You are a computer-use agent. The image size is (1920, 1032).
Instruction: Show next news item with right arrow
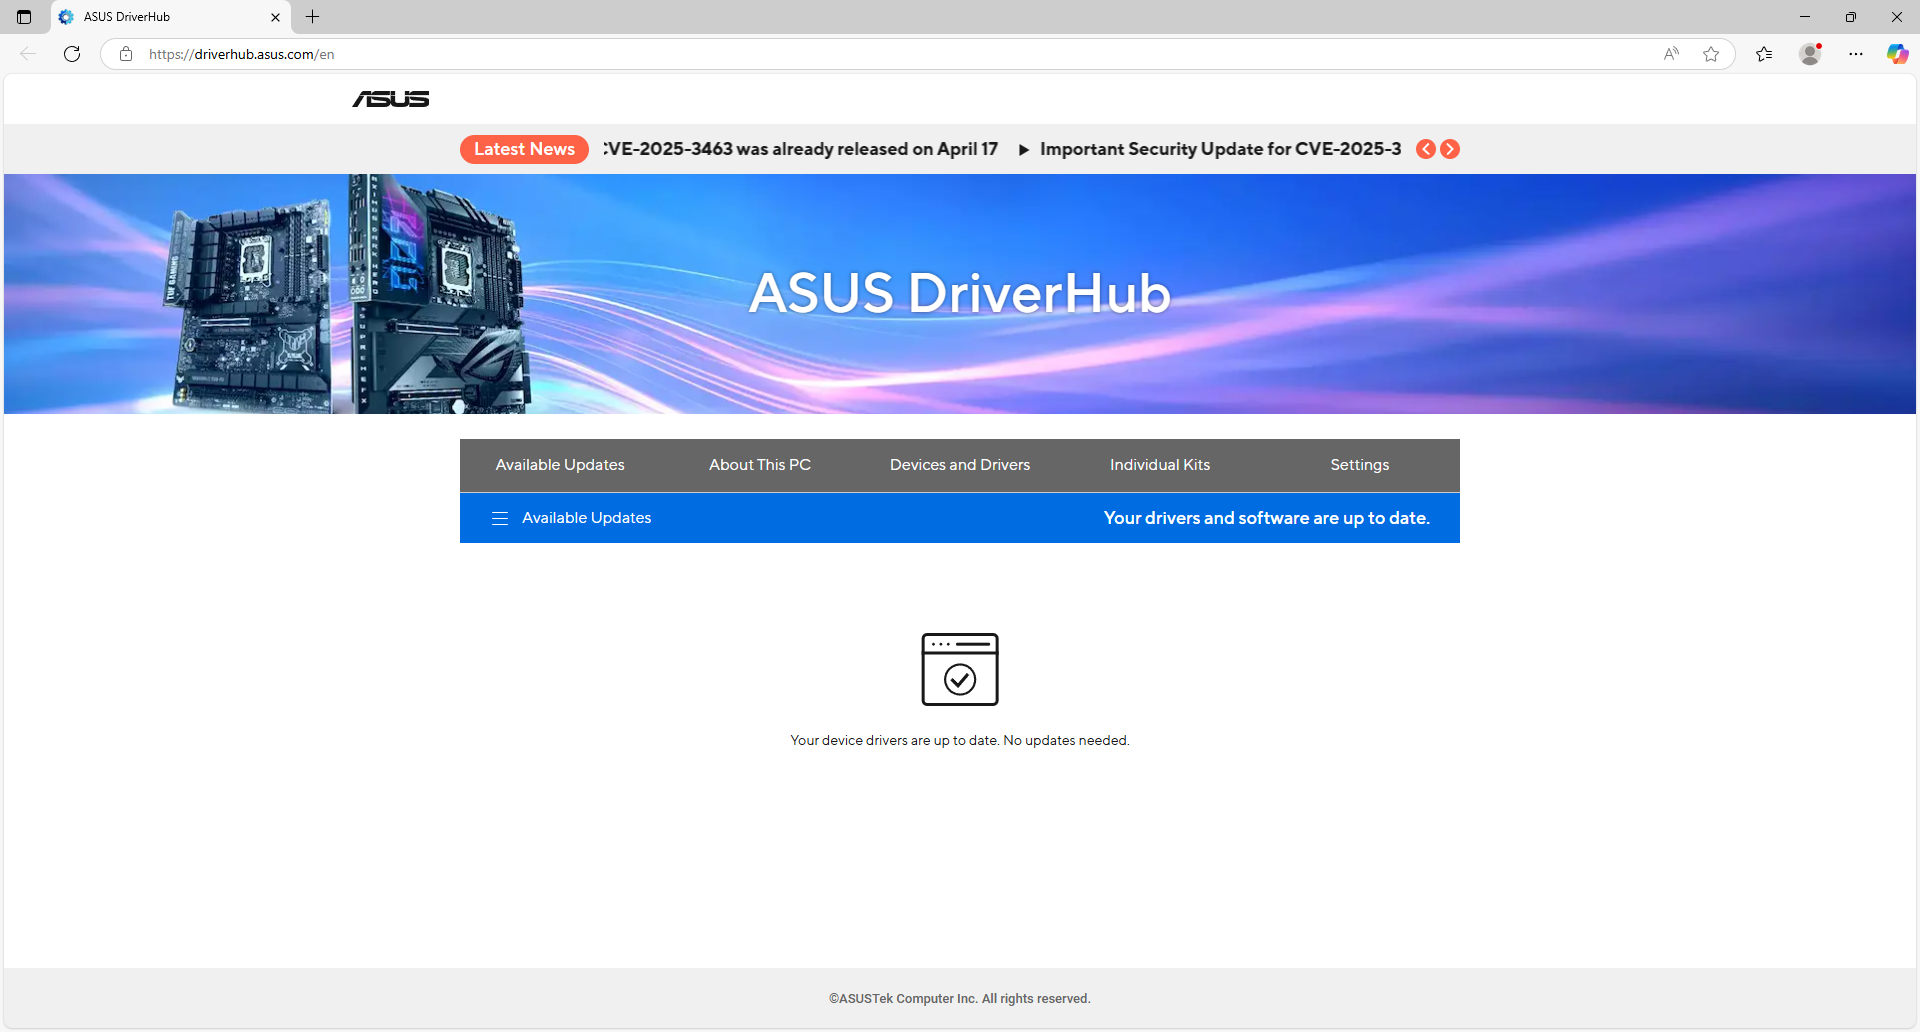(1450, 149)
